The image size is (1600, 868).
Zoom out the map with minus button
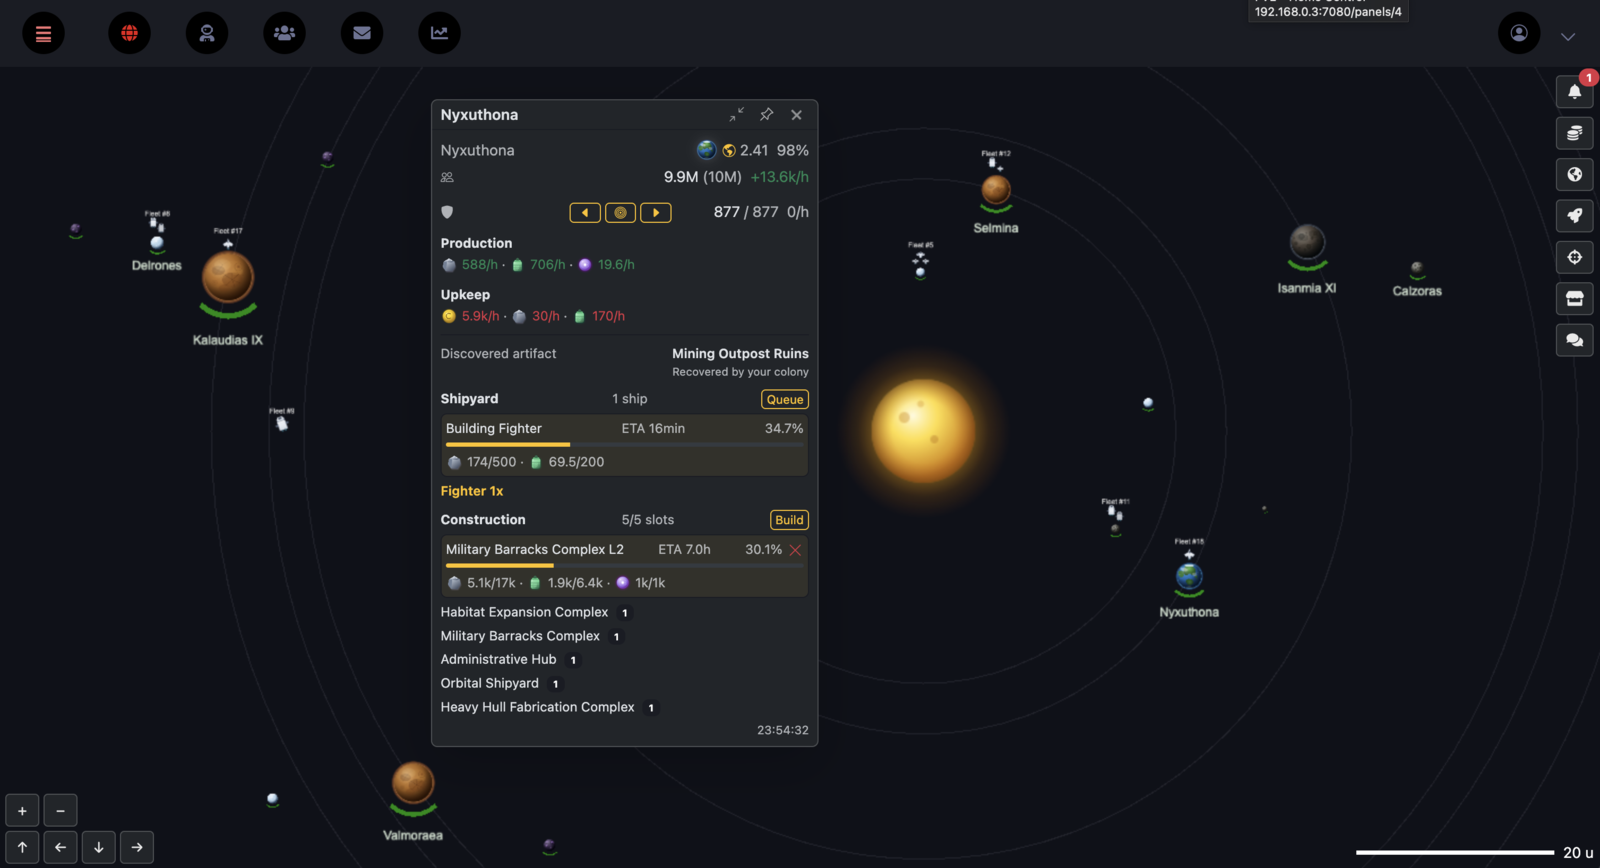60,810
